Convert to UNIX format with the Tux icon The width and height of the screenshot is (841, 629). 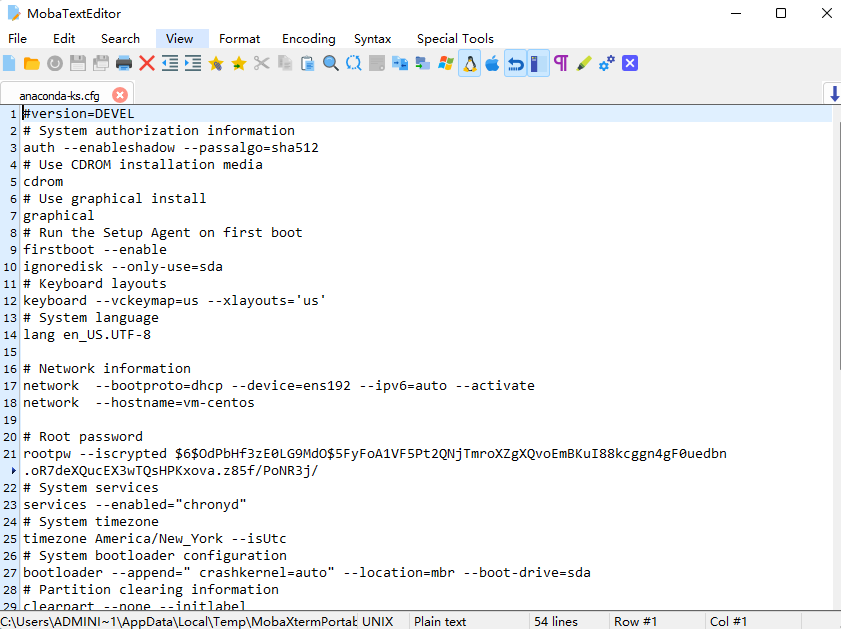coord(470,62)
